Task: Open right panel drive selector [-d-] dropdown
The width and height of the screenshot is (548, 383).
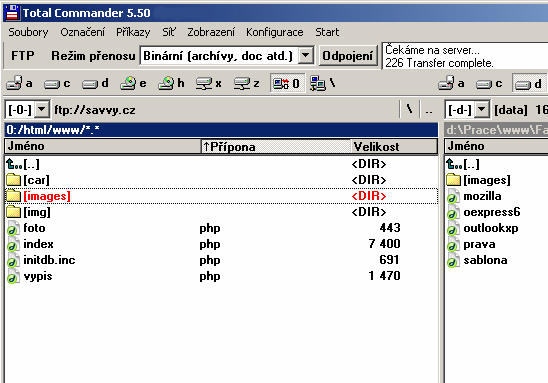Action: 482,110
